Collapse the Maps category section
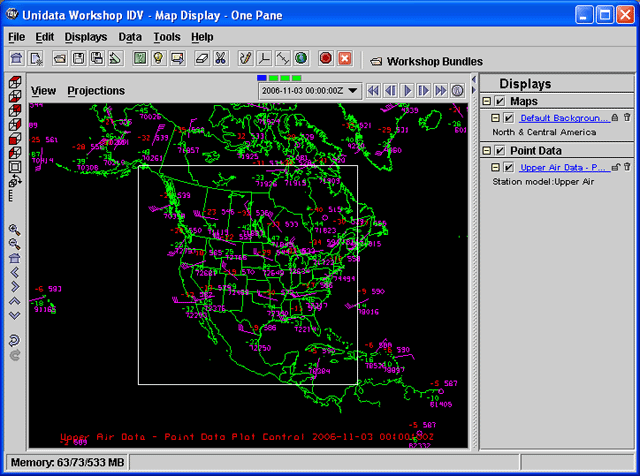Image resolution: width=640 pixels, height=476 pixels. [x=487, y=101]
